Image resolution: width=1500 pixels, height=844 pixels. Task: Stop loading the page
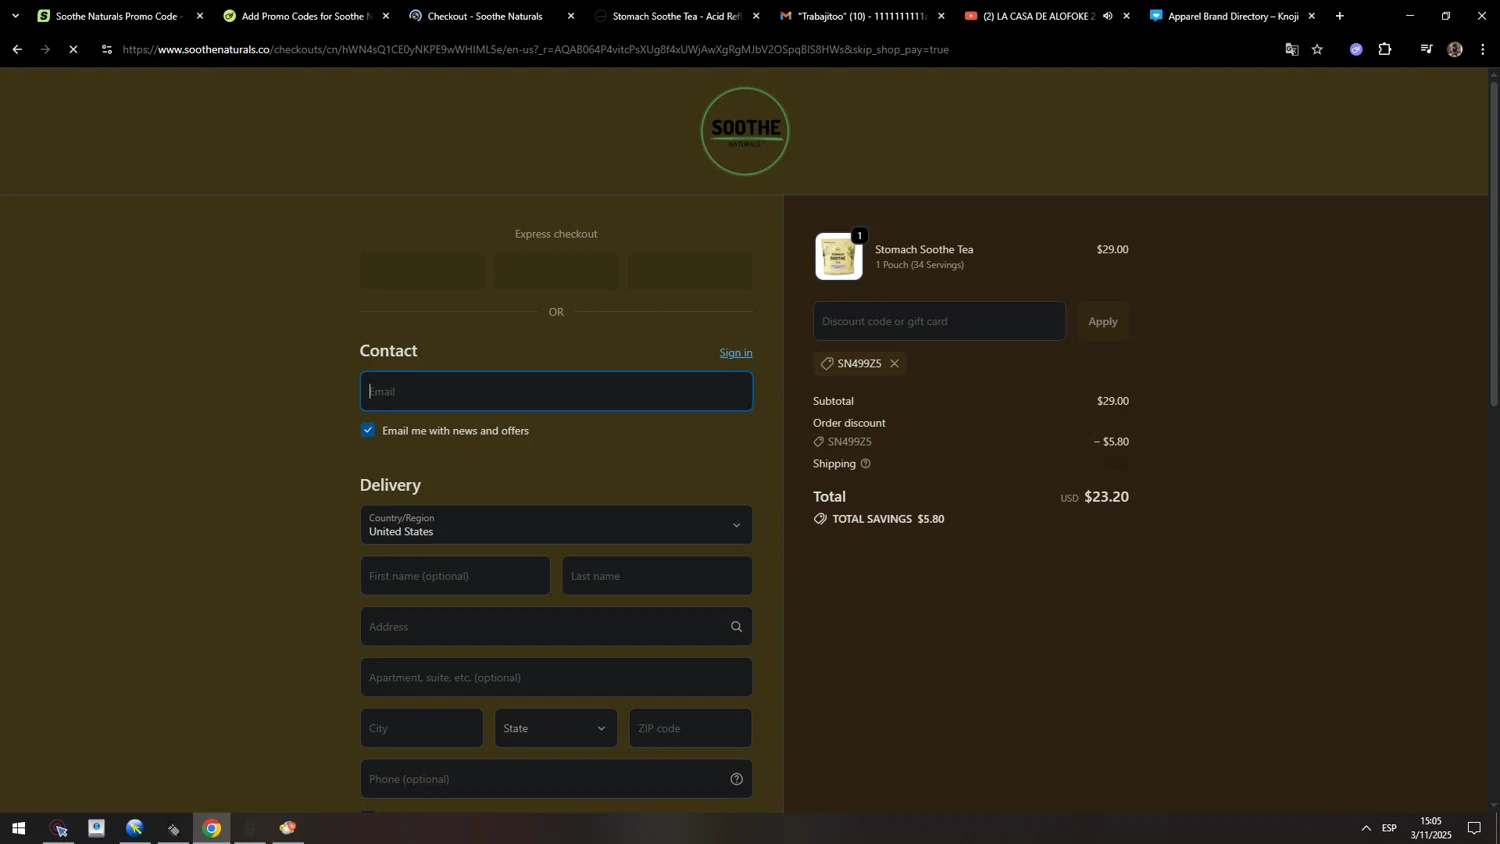coord(73,49)
